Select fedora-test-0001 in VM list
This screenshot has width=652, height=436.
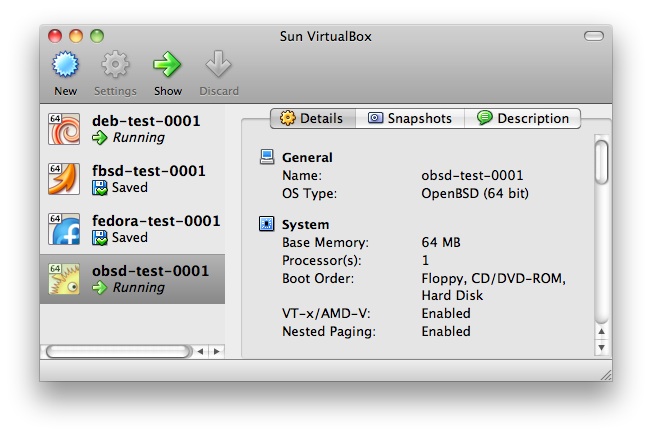tap(133, 229)
